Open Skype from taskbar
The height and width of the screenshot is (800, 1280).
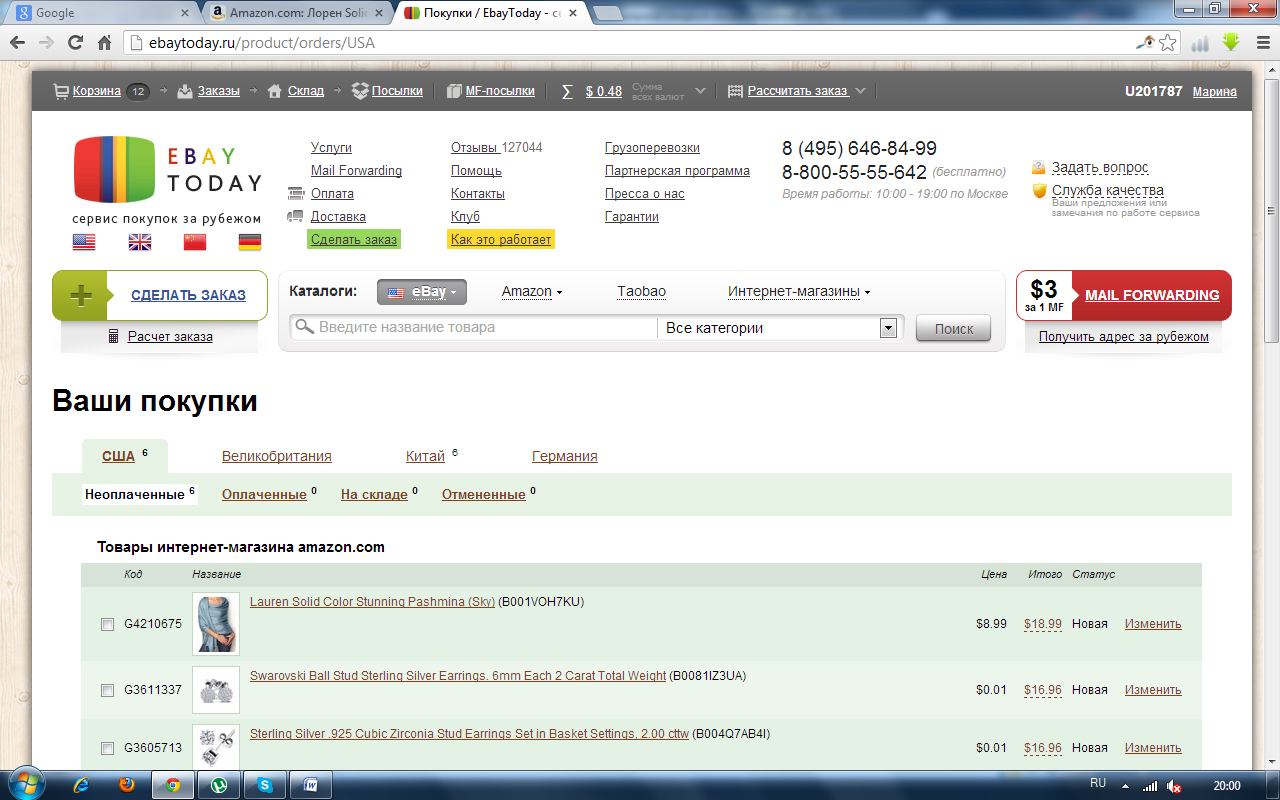coord(265,785)
